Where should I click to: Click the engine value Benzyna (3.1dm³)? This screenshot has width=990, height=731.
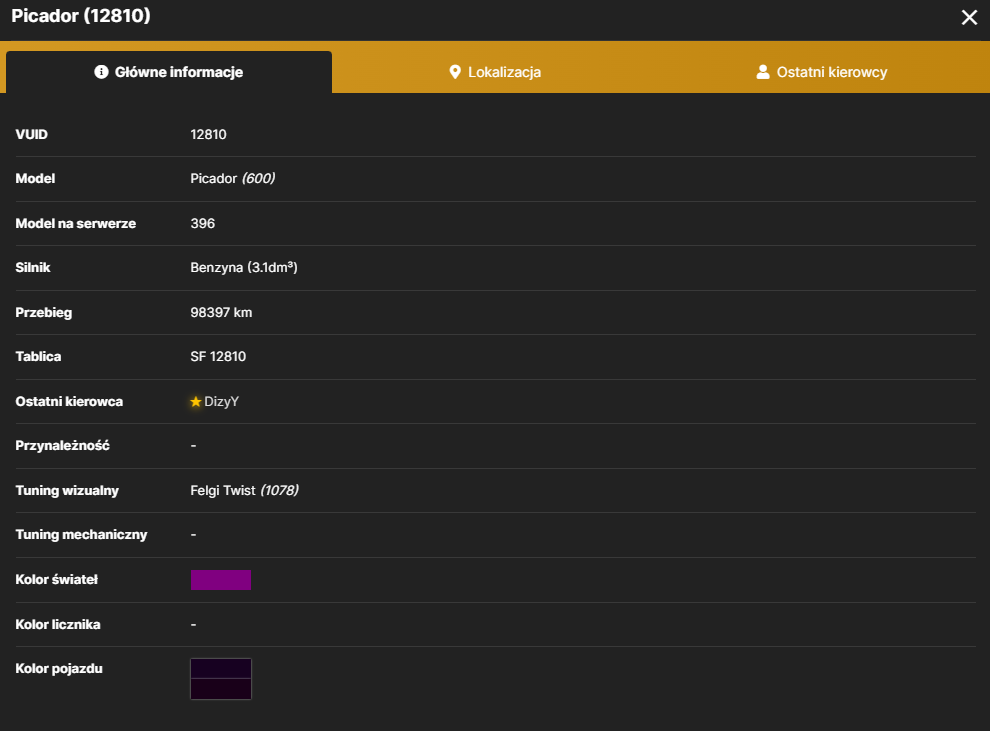click(x=244, y=268)
